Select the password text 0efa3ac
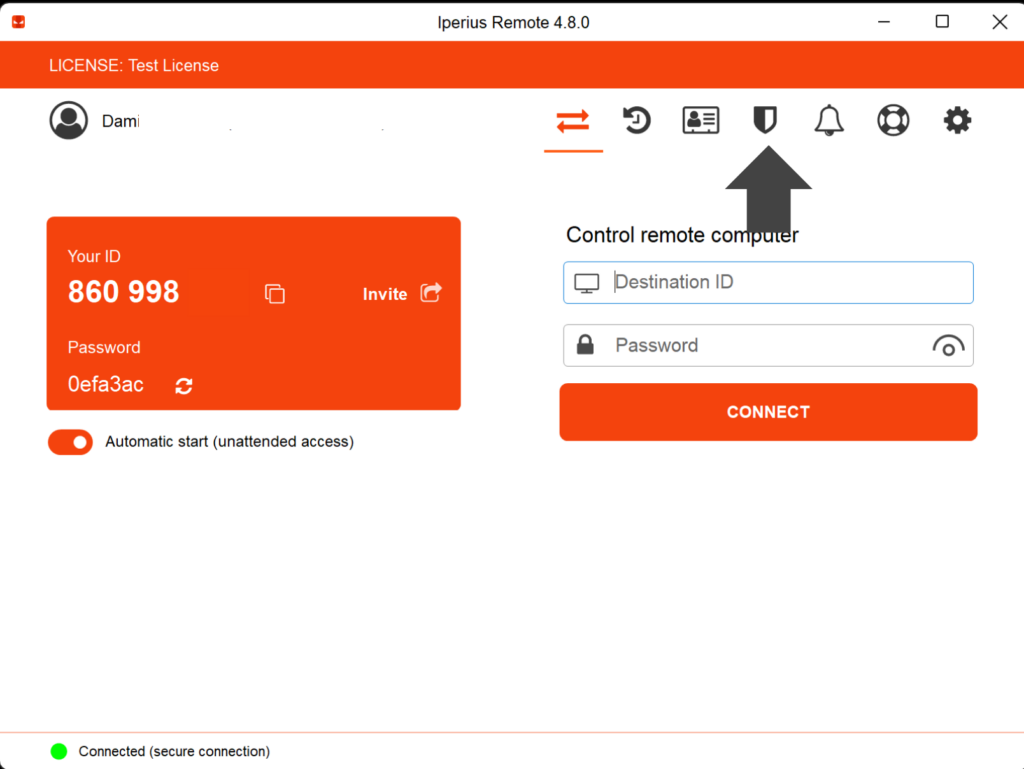1024x769 pixels. point(106,384)
